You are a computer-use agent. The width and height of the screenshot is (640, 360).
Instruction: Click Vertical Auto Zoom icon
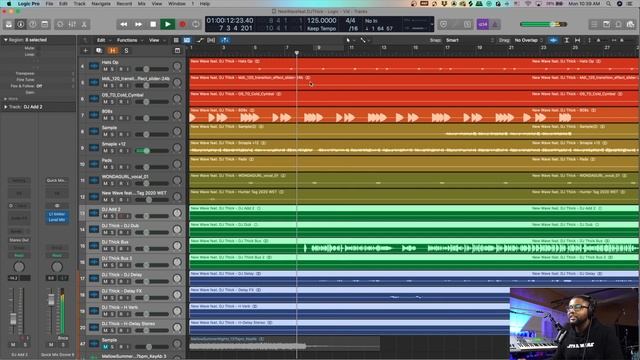tap(567, 40)
